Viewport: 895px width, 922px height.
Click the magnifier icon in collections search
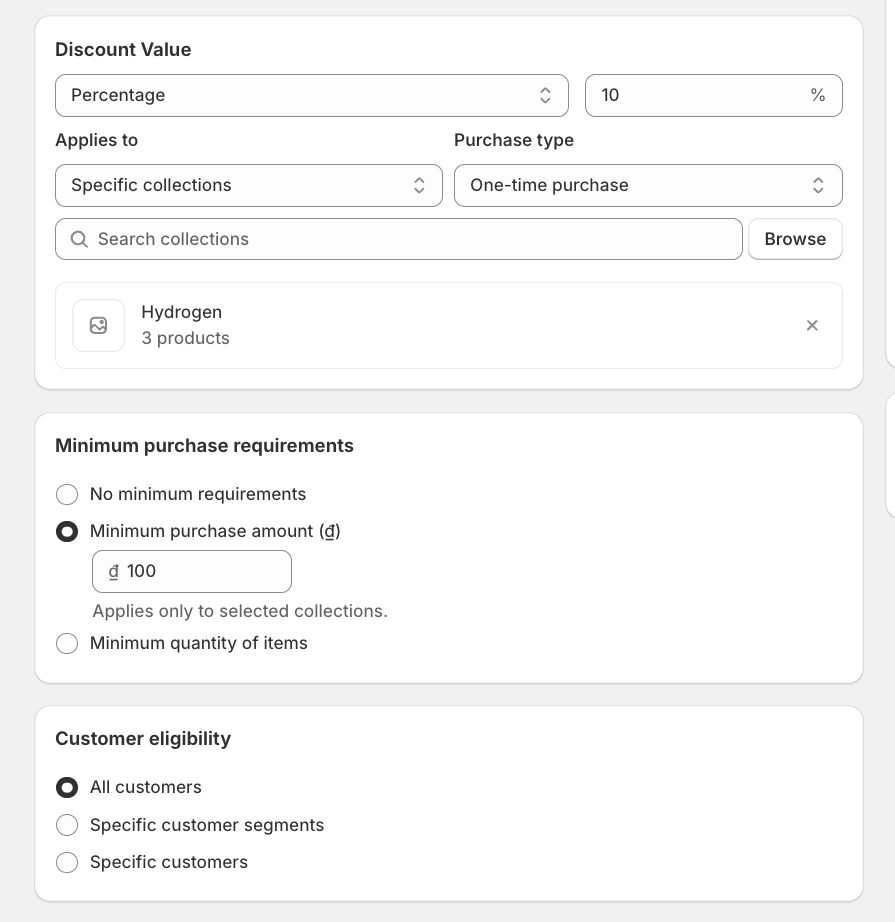pos(79,240)
